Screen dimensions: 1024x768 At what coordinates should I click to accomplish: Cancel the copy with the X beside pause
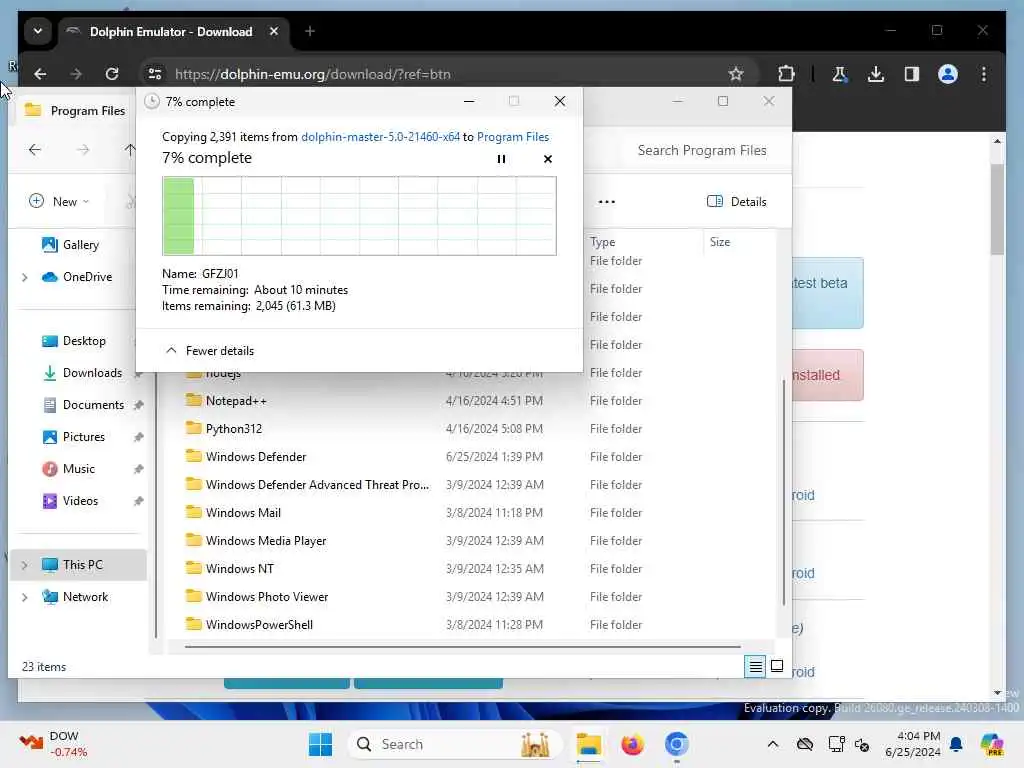(x=547, y=159)
